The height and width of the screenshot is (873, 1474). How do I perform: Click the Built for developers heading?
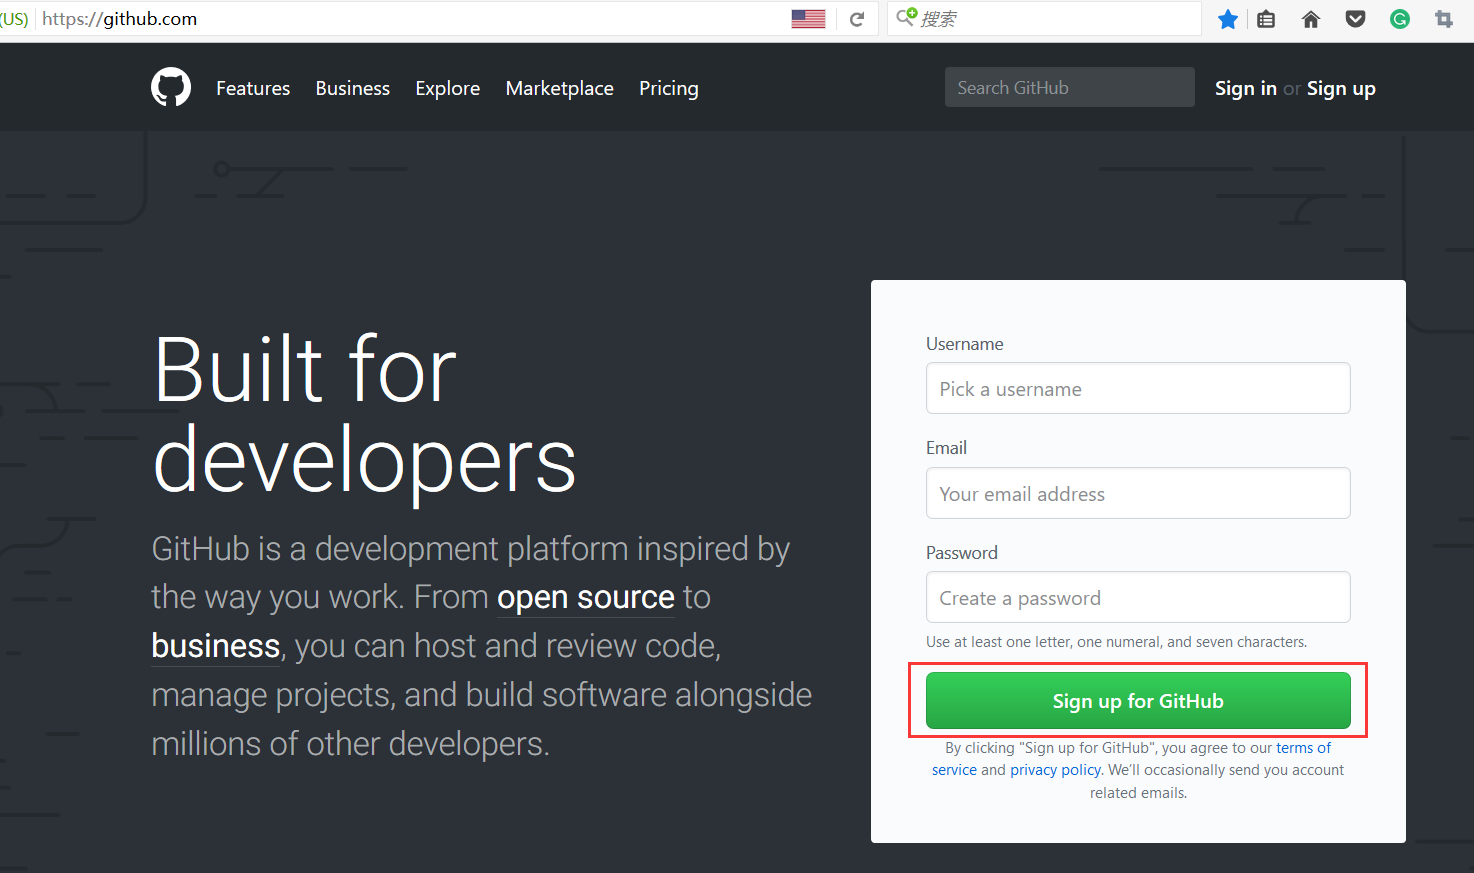tap(365, 415)
